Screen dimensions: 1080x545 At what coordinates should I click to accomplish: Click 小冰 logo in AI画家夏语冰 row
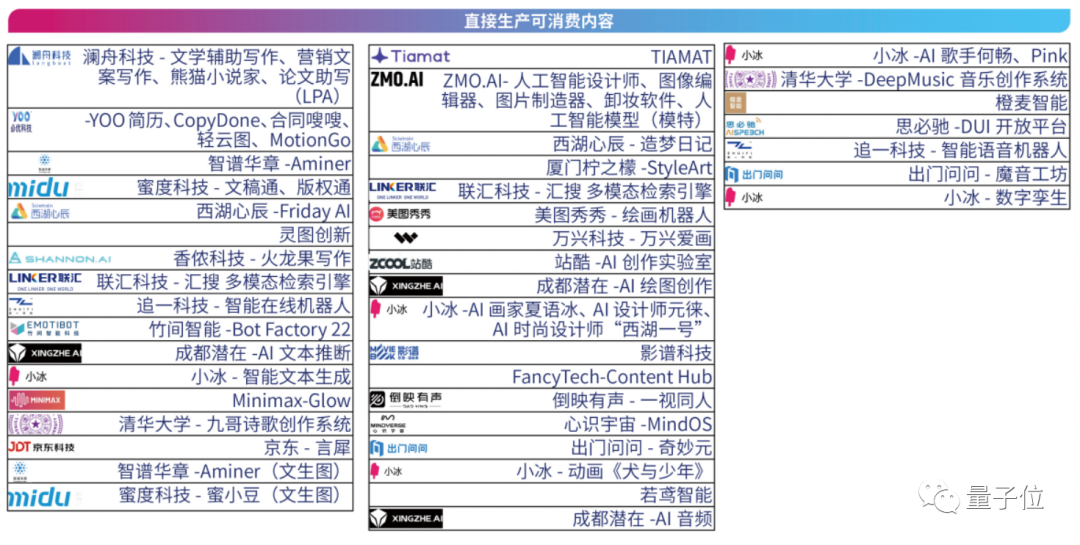pos(389,309)
